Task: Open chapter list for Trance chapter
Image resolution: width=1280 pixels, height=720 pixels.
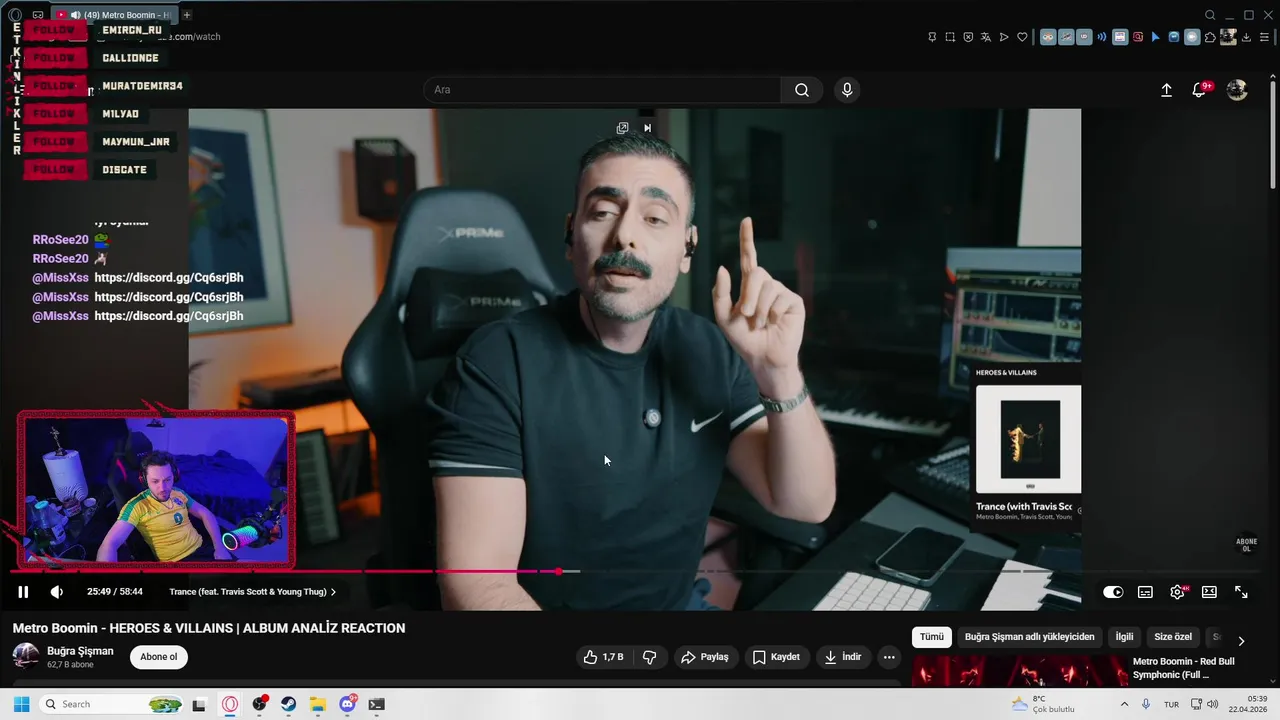Action: click(253, 592)
